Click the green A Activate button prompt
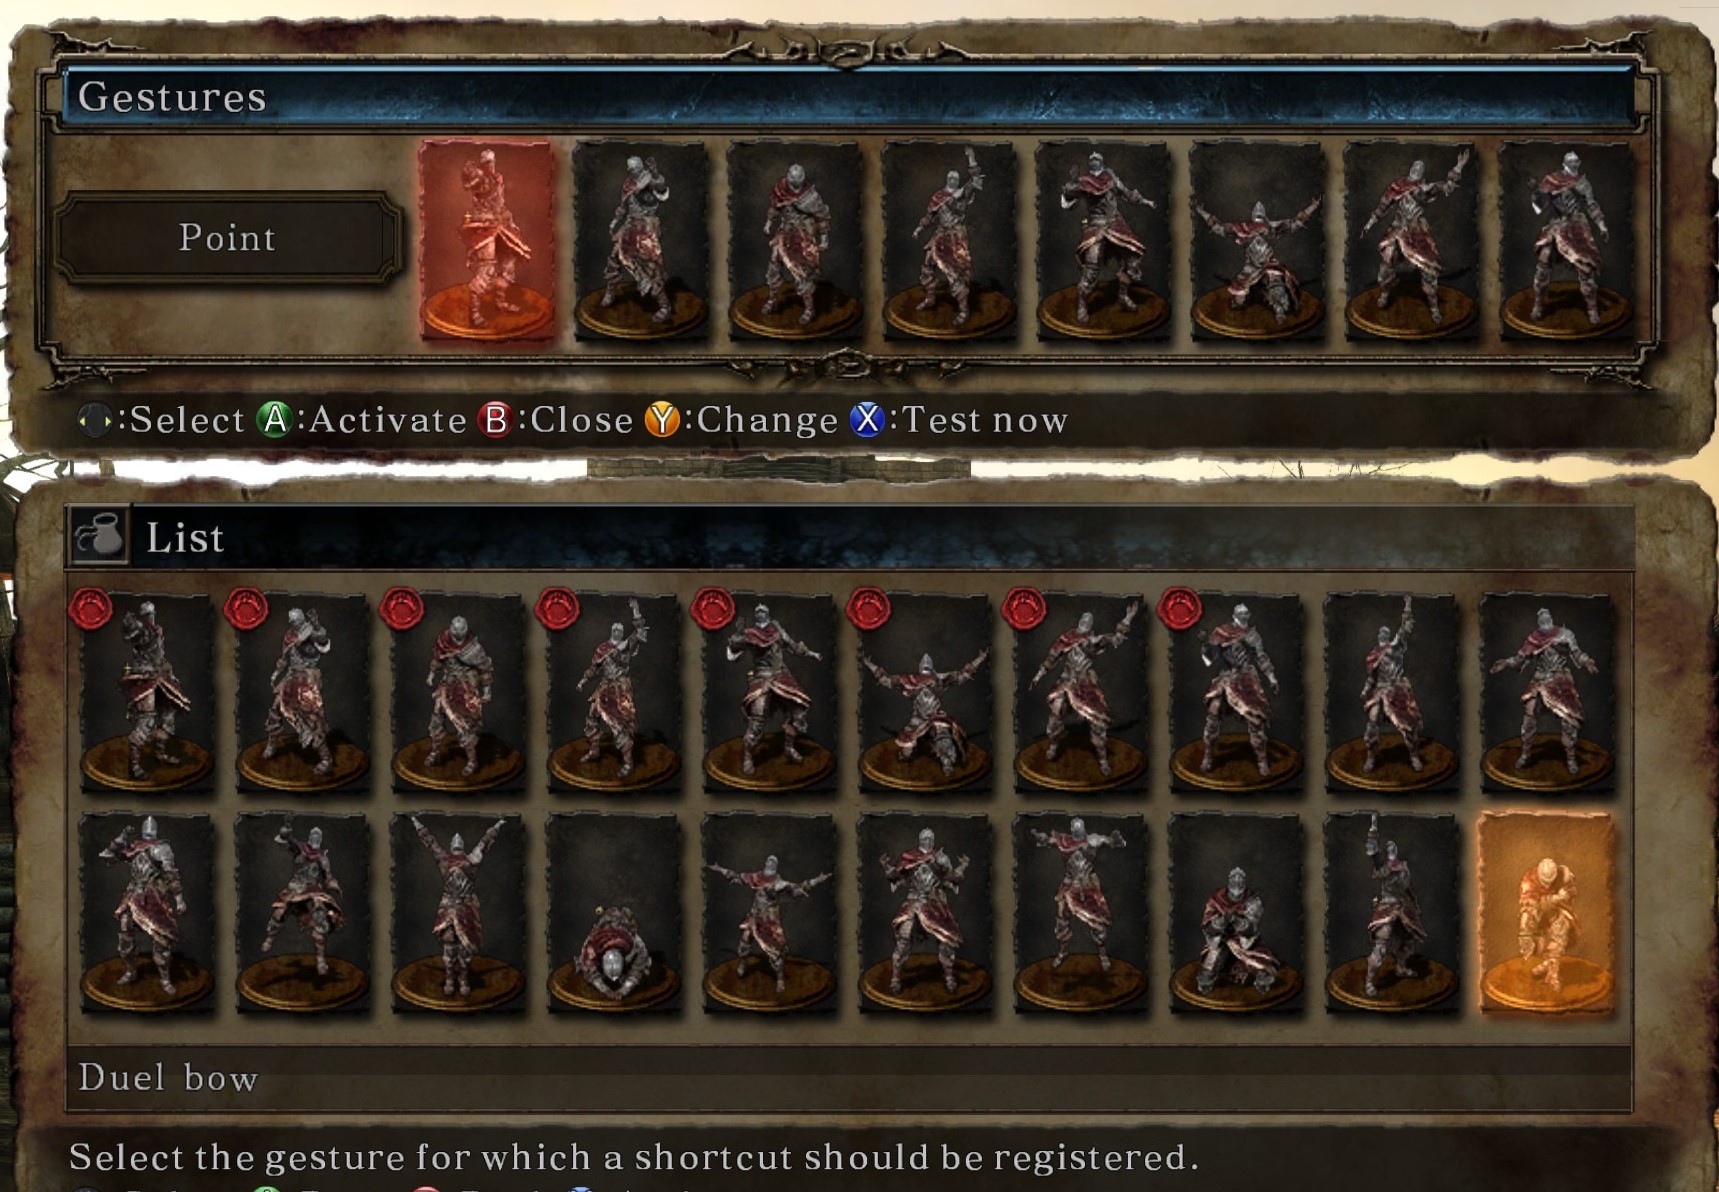 [274, 420]
